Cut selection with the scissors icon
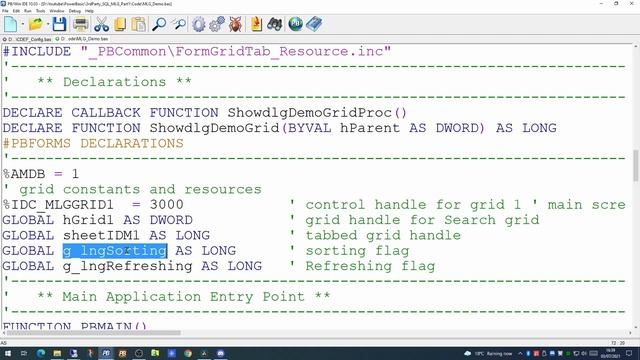640x360 pixels. coord(101,24)
